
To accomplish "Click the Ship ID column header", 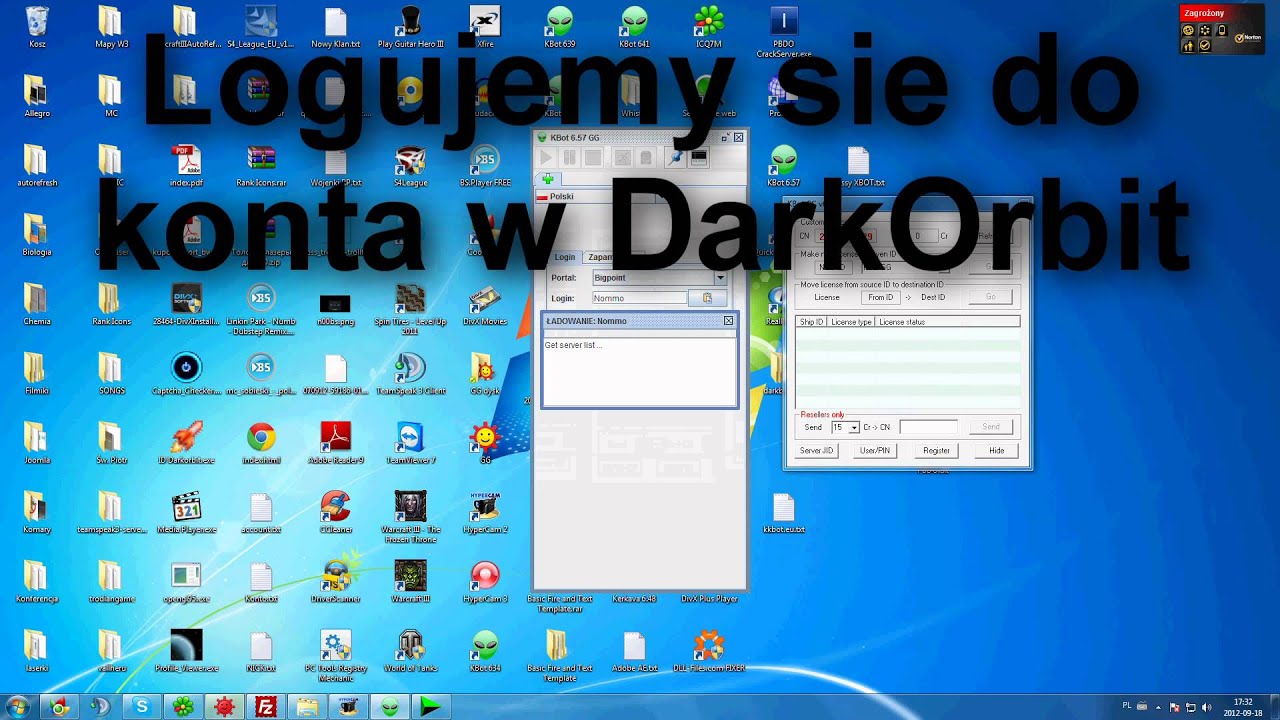I will coord(811,322).
